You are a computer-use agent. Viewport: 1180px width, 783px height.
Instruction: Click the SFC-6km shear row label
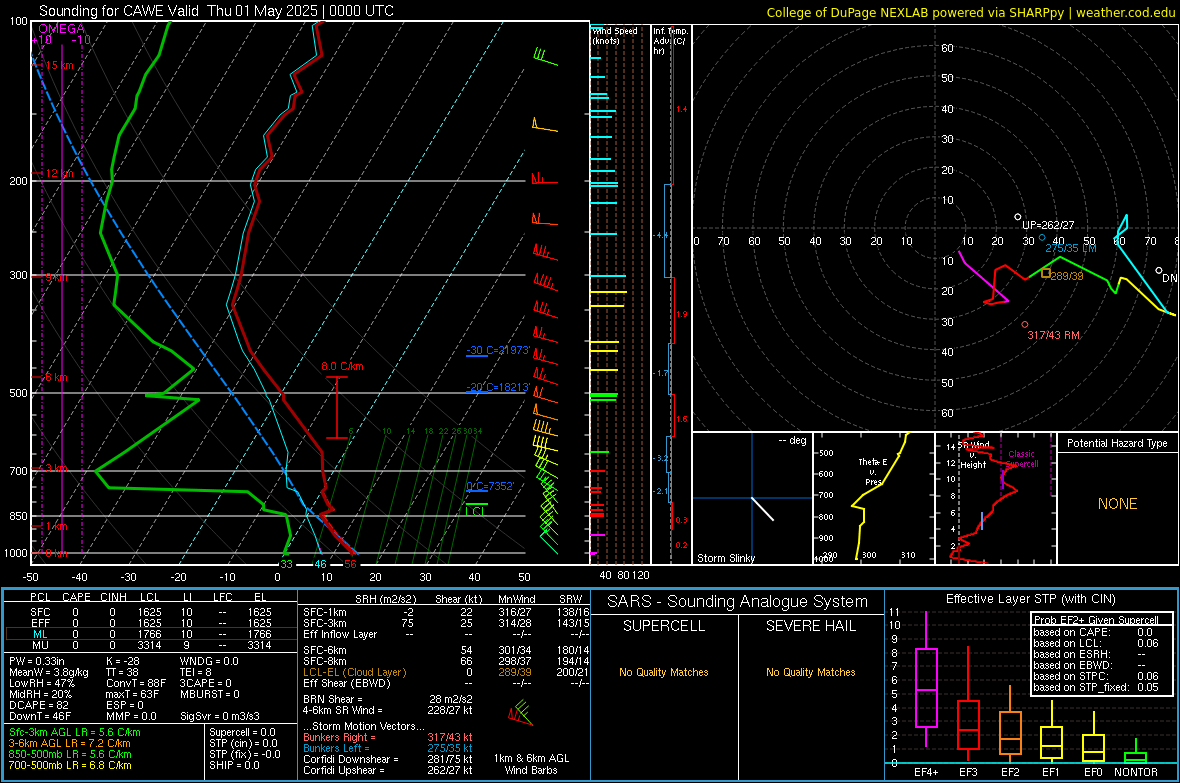pyautogui.click(x=325, y=650)
